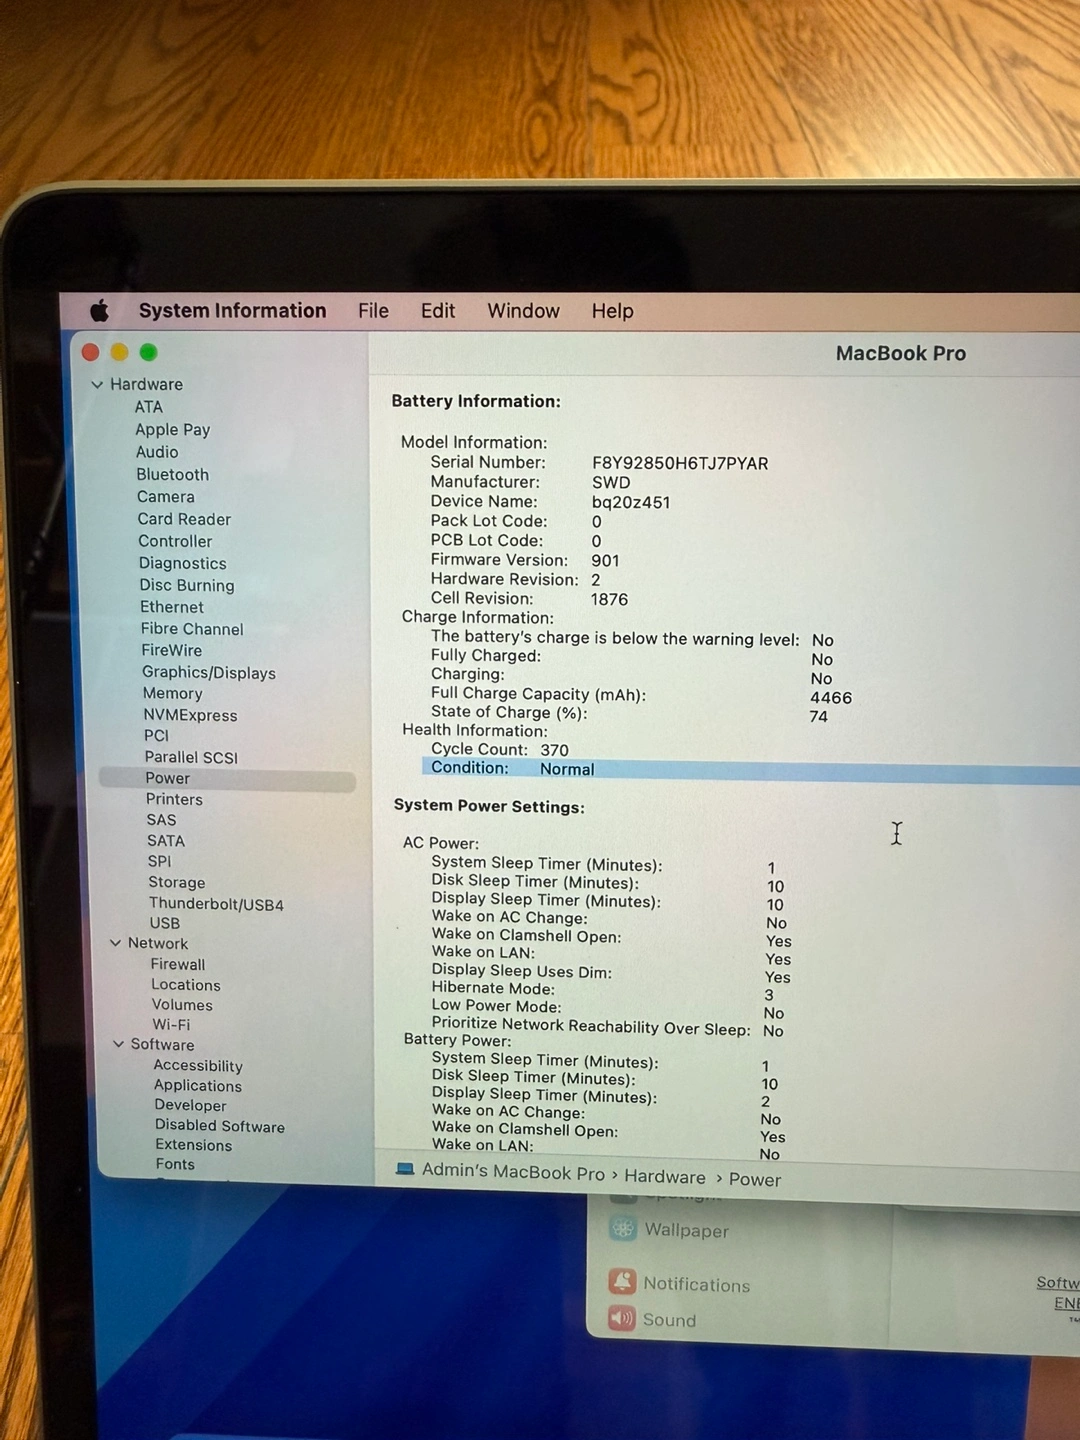Click the Cycle Count value 370
This screenshot has height=1440, width=1080.
click(554, 750)
